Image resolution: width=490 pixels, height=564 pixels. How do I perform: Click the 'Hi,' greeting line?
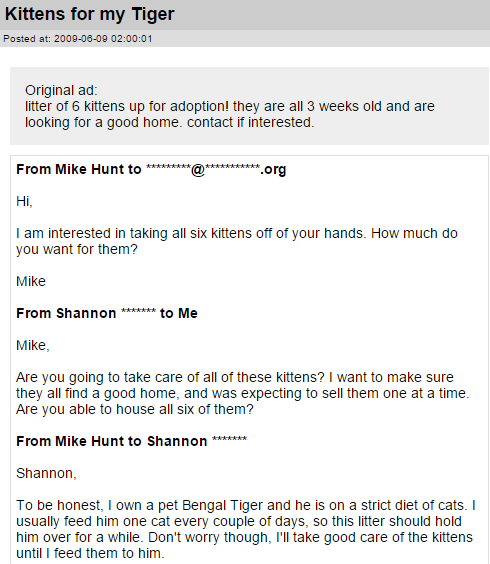[24, 201]
